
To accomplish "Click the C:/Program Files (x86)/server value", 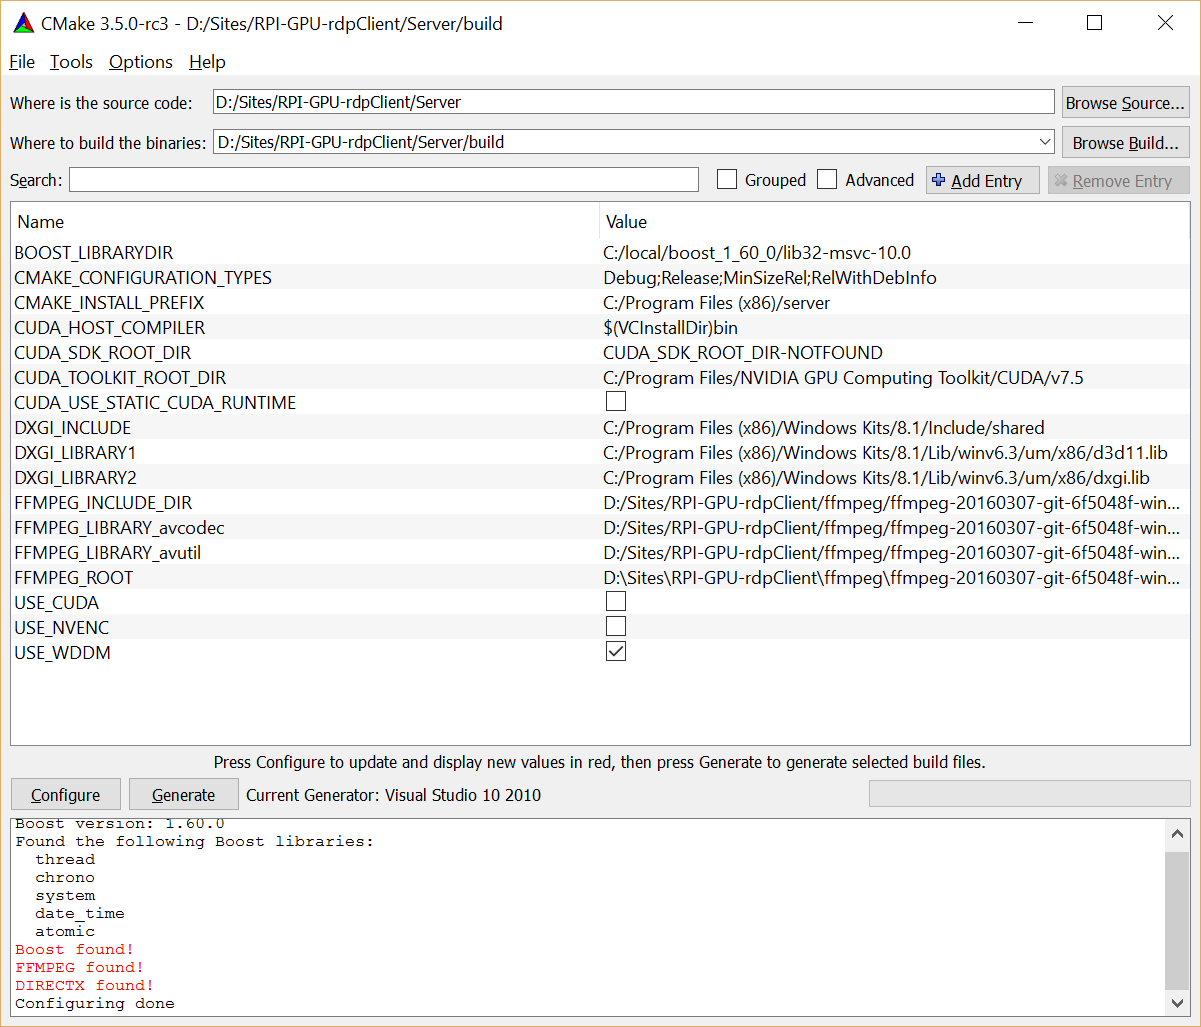I will (716, 303).
